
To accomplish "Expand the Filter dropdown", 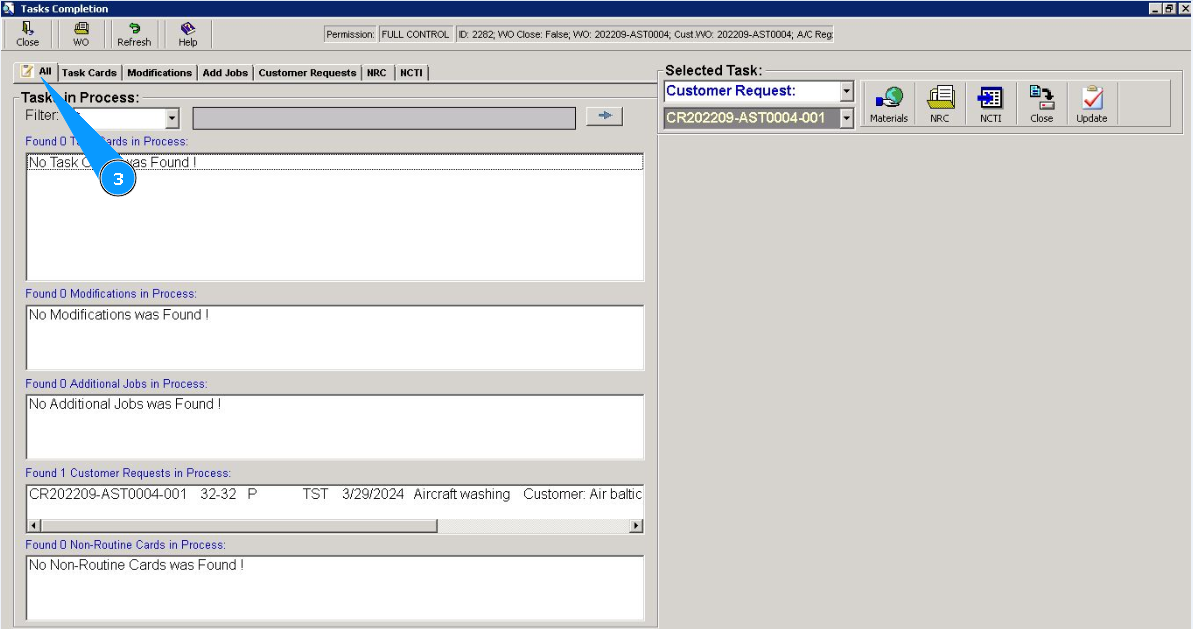I will point(172,118).
